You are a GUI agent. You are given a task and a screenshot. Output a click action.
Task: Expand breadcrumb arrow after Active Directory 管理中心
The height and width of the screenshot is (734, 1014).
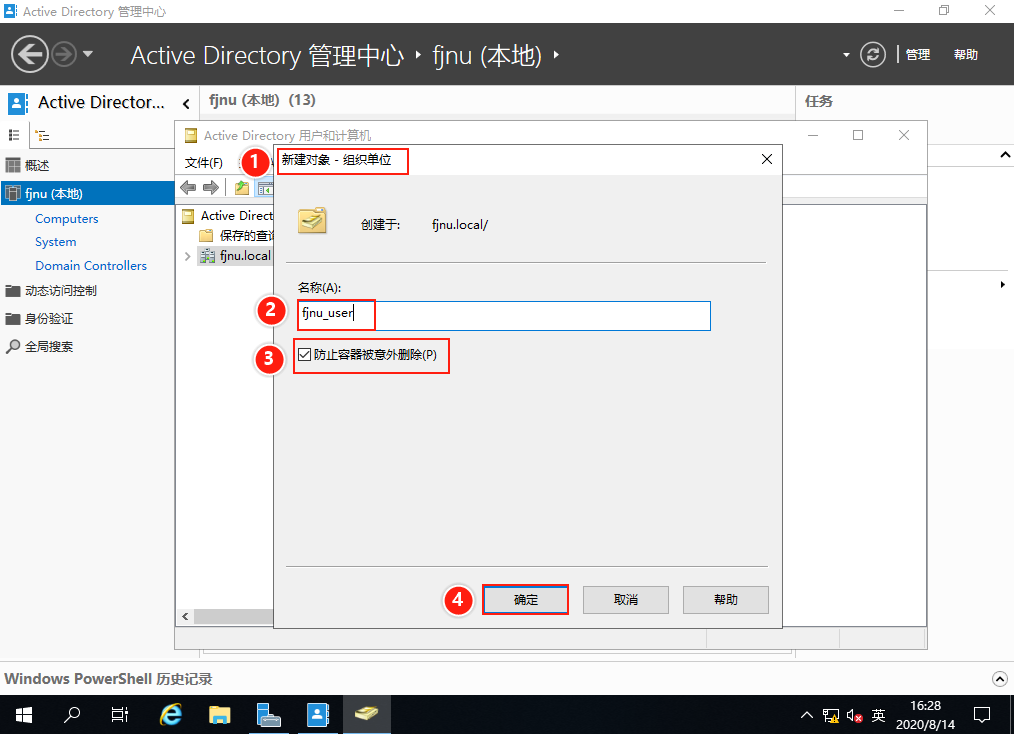pos(418,55)
